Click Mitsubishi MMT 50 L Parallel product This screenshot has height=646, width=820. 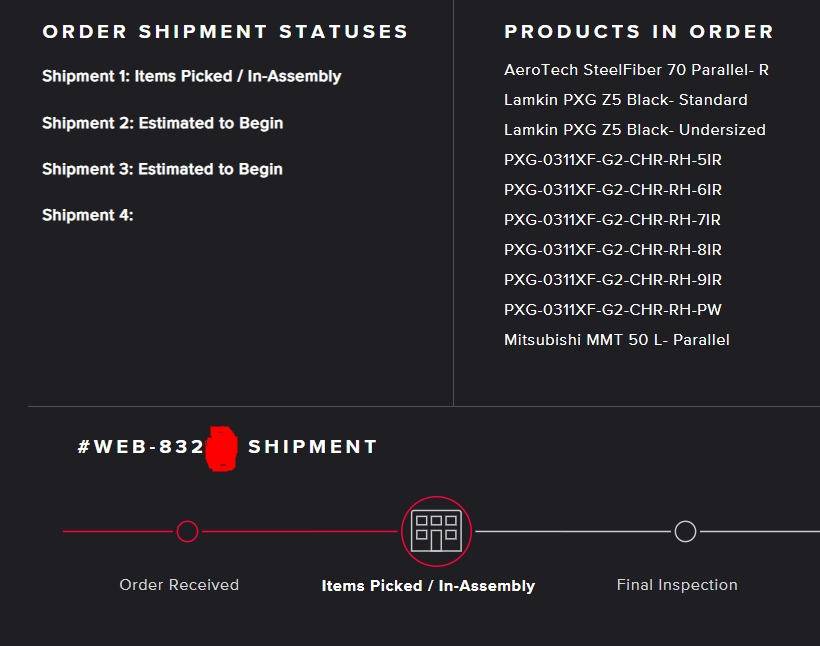coord(616,340)
